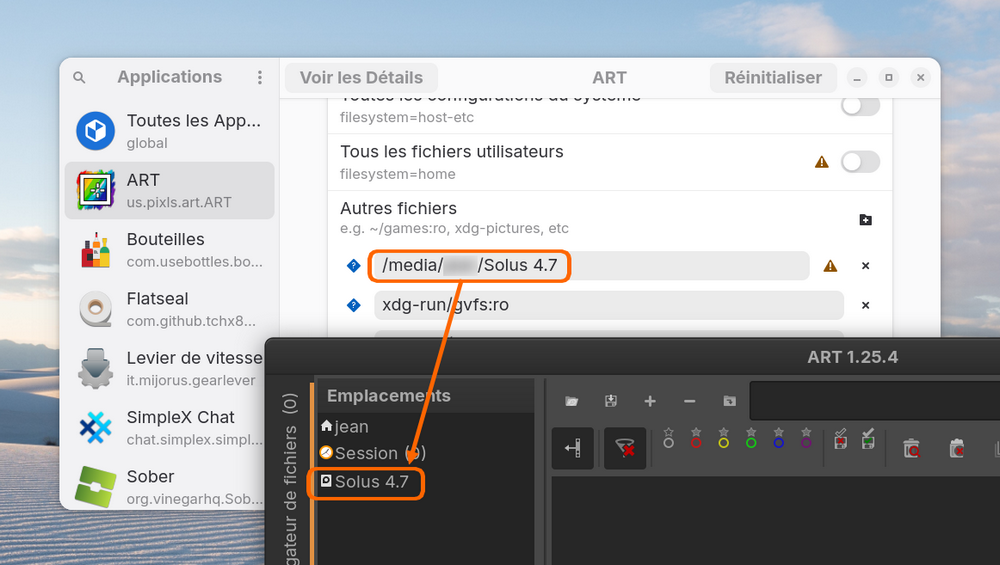Click the blue help icon beside xdg-run/gvfs:ro
Viewport: 1000px width, 565px height.
(353, 306)
